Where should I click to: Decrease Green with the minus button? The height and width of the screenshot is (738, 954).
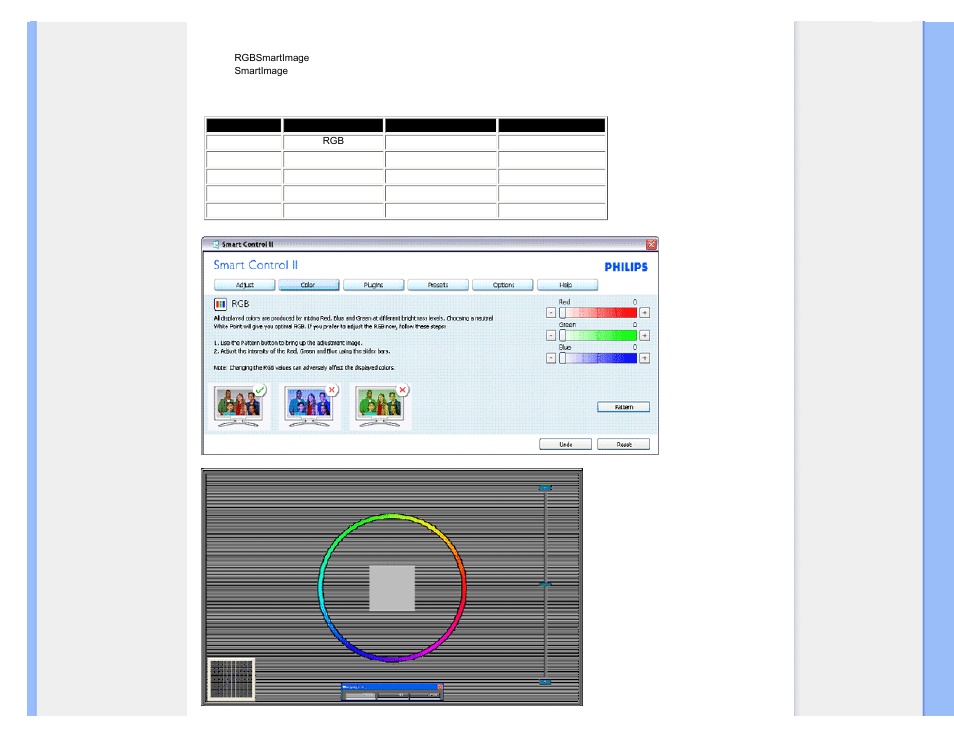[551, 335]
